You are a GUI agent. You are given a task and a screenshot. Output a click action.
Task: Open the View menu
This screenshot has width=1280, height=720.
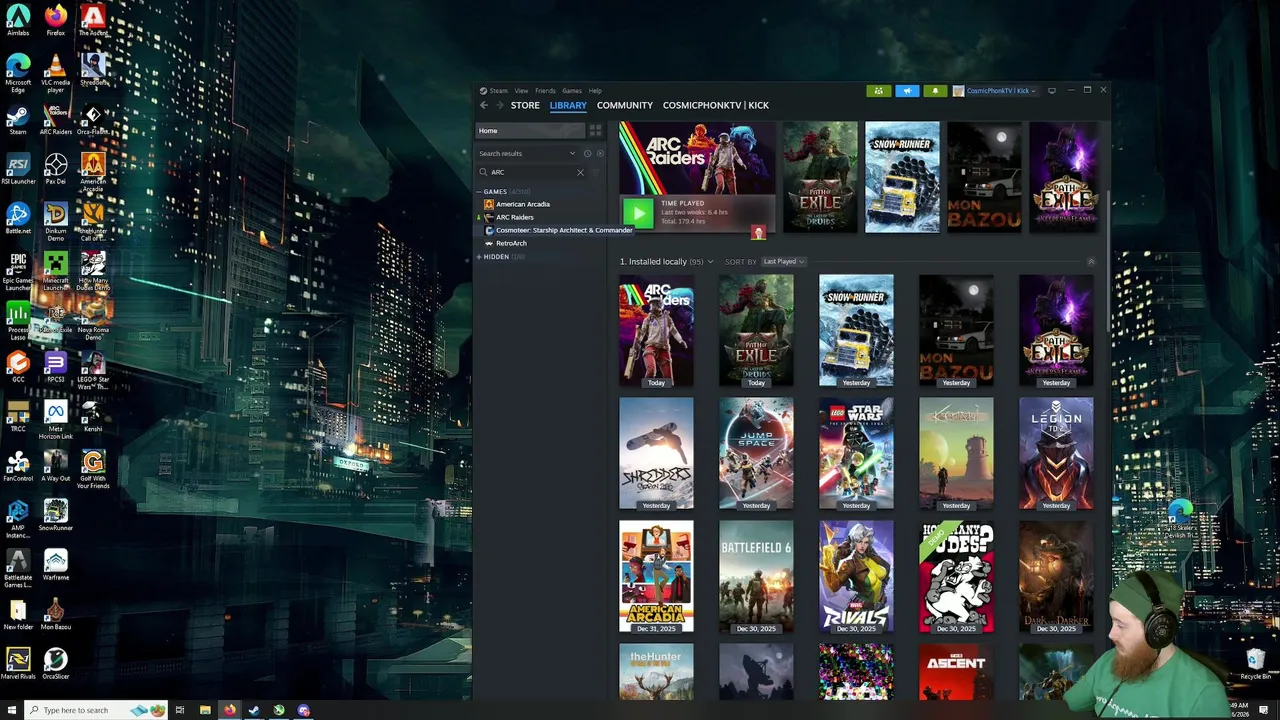pos(521,91)
